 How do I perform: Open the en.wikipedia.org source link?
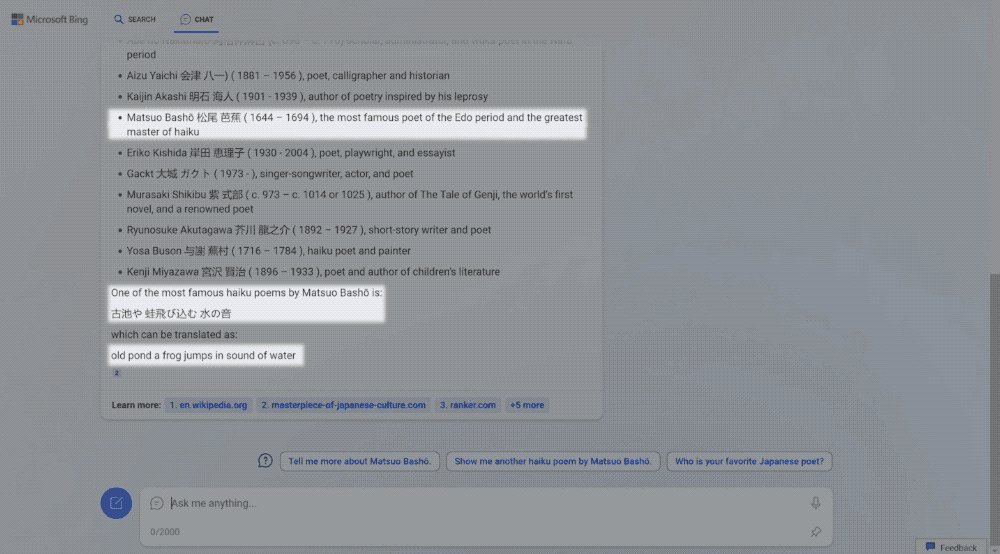point(208,405)
